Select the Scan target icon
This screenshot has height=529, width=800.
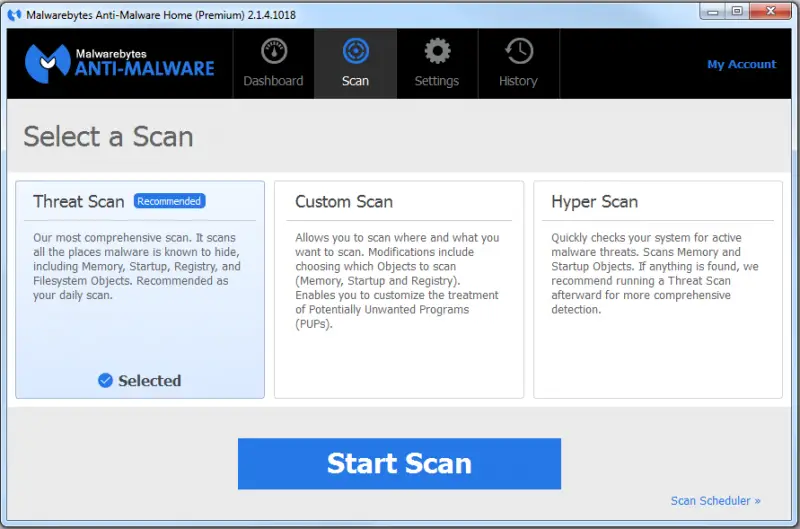click(x=356, y=51)
